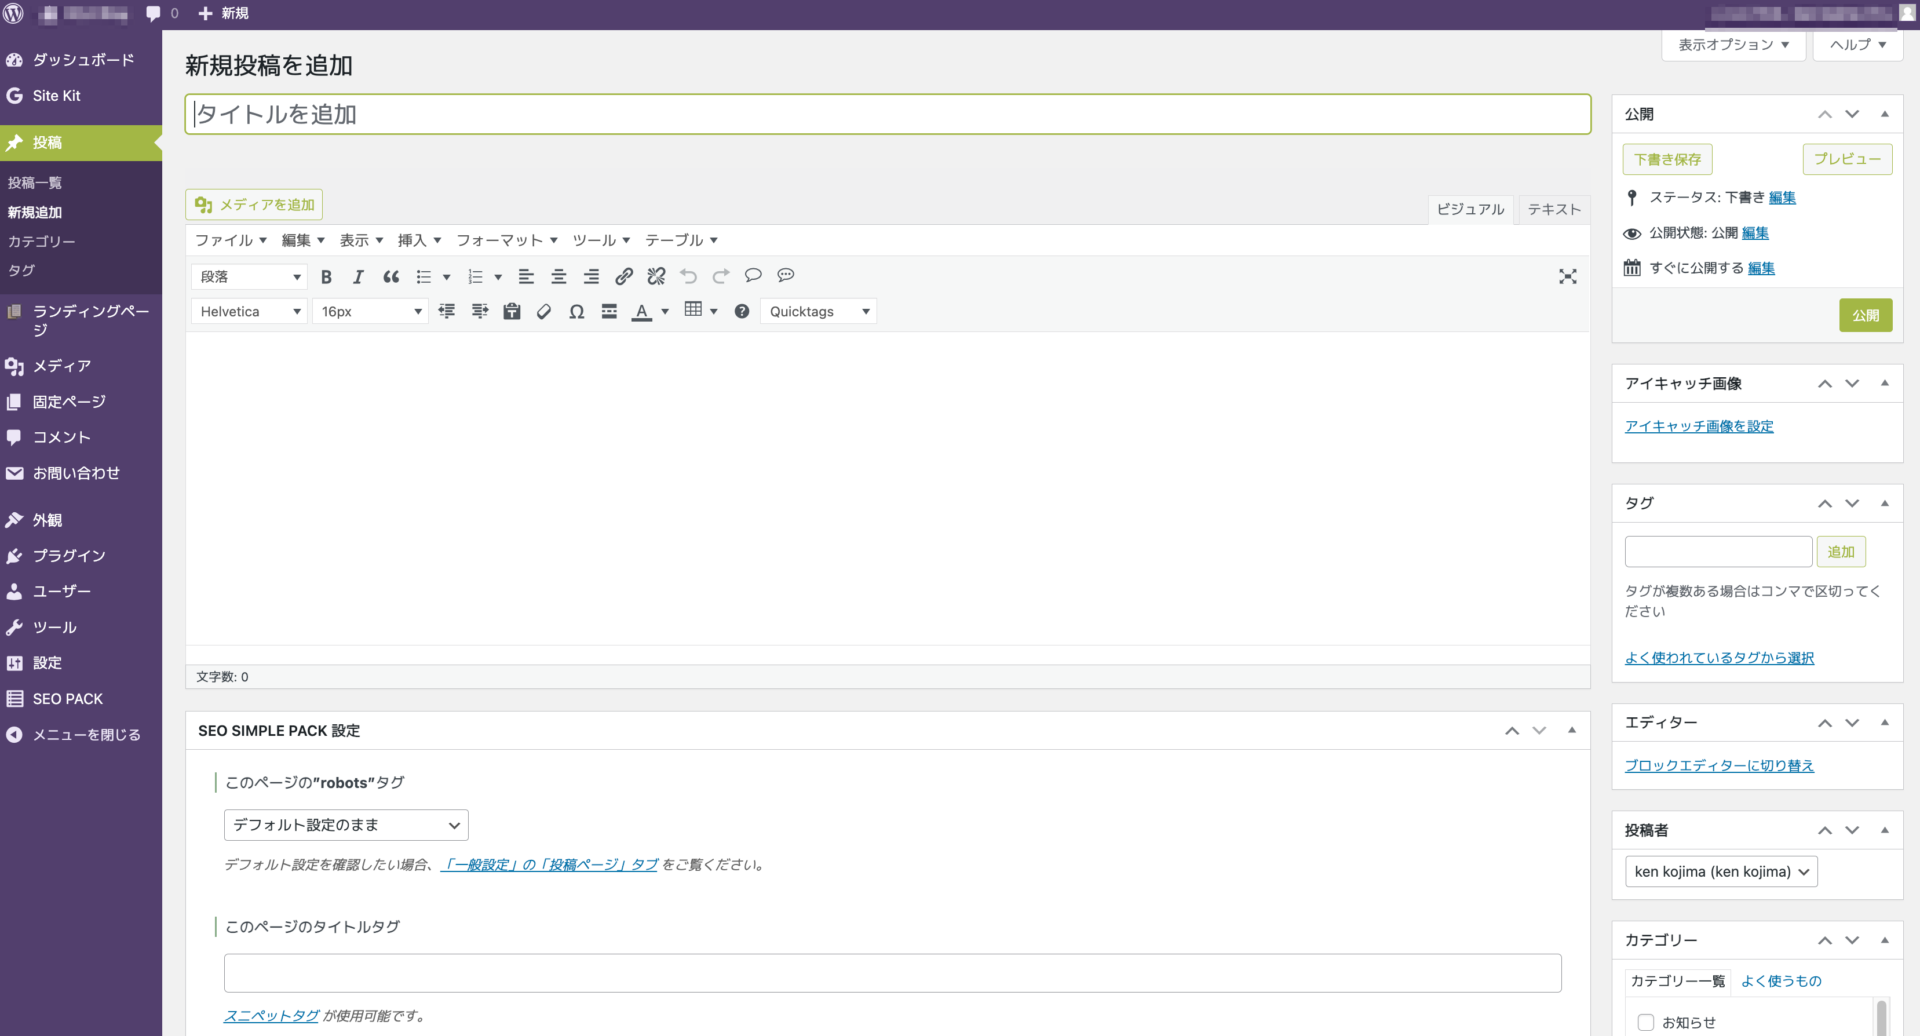The width and height of the screenshot is (1920, 1036).
Task: Collapse the 公開 publish panel toggle triangle
Action: [x=1885, y=114]
